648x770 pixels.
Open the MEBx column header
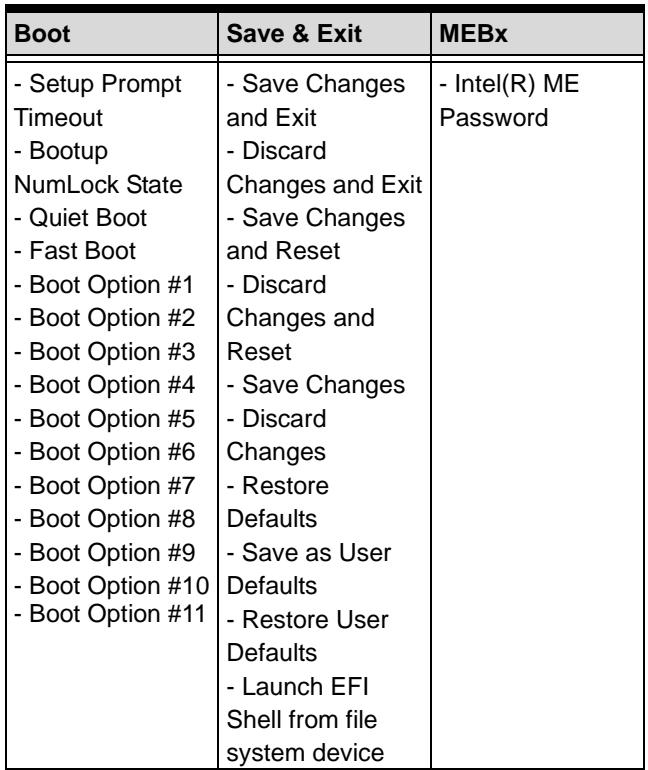473,34
